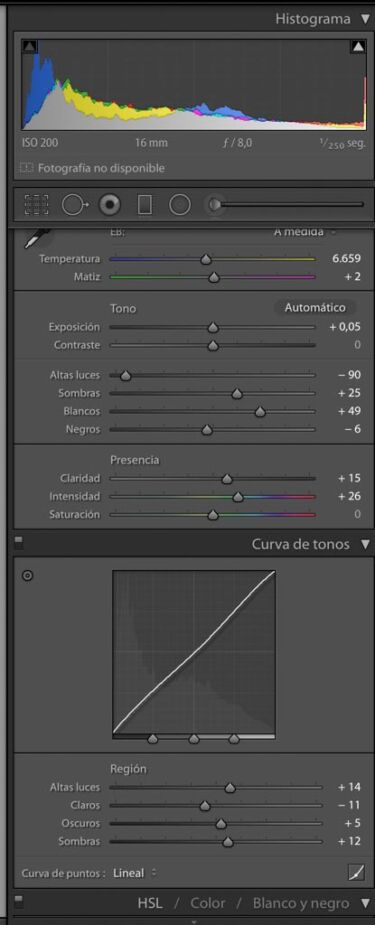This screenshot has height=925, width=375.
Task: Collapse the Curva de tonos panel
Action: pos(365,544)
